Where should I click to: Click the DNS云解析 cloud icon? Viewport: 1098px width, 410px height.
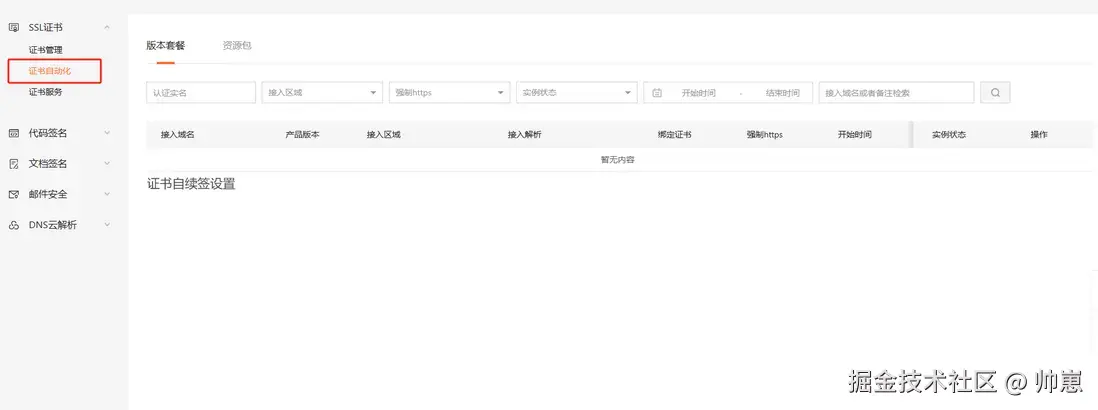13,225
